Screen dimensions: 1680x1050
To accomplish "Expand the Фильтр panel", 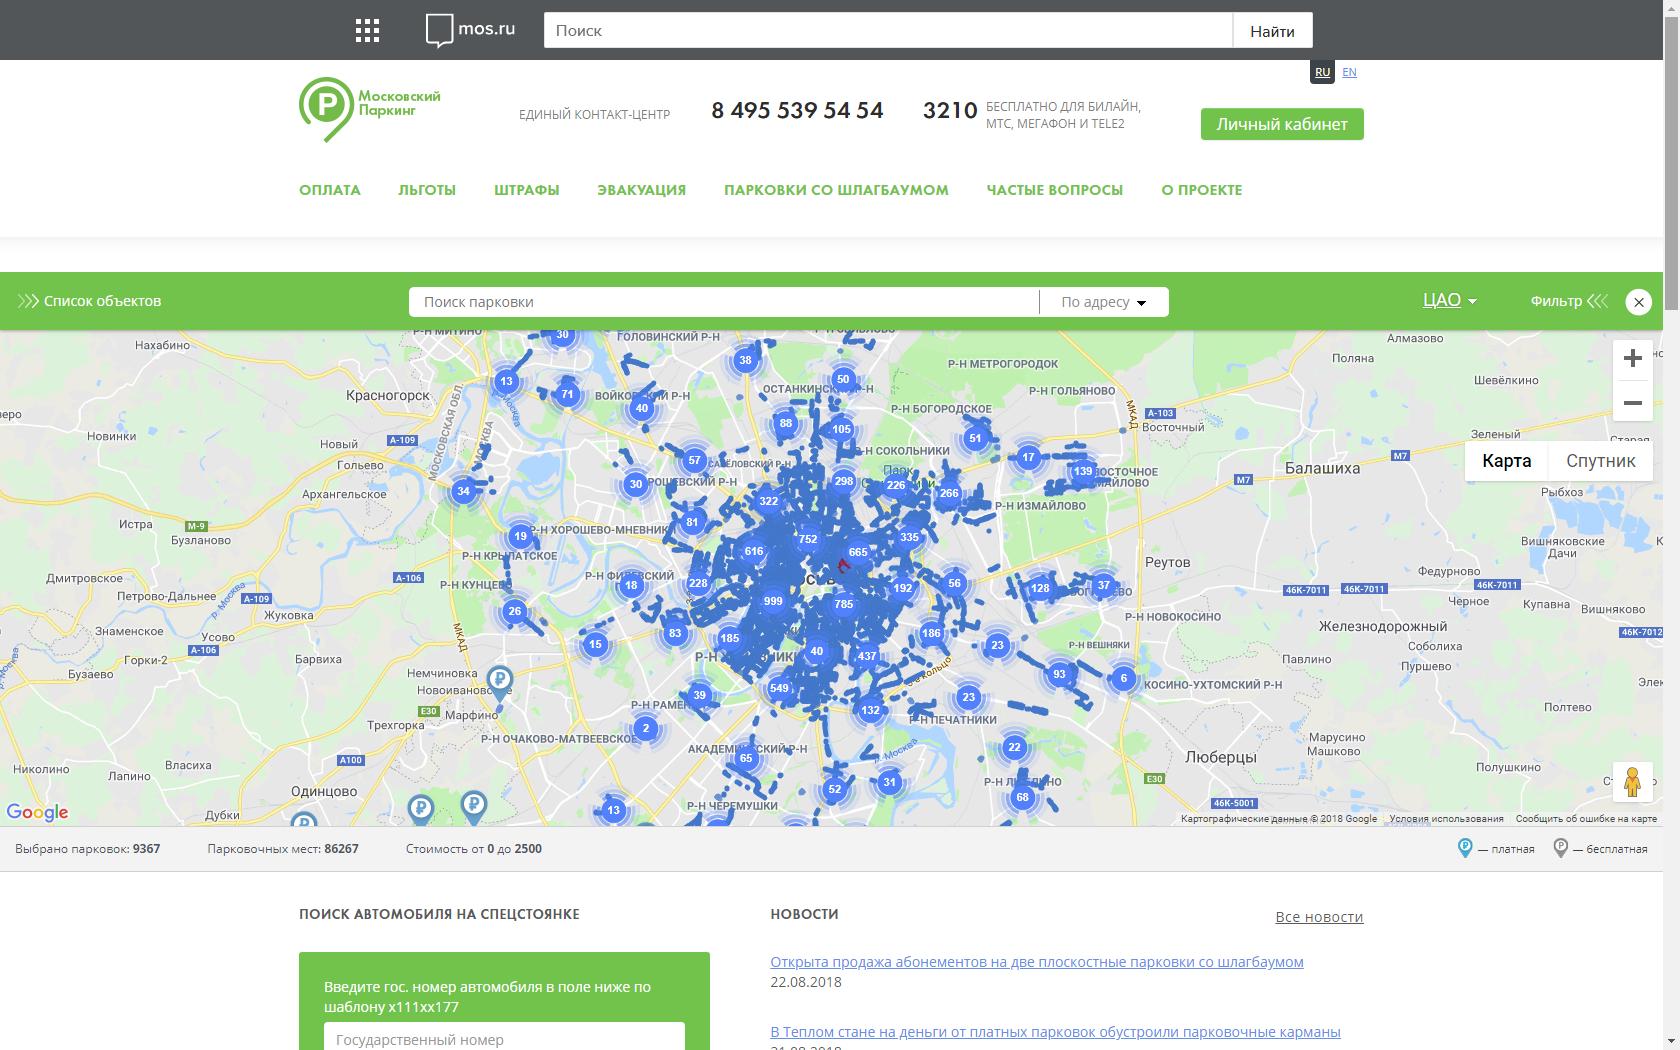I will click(1568, 301).
